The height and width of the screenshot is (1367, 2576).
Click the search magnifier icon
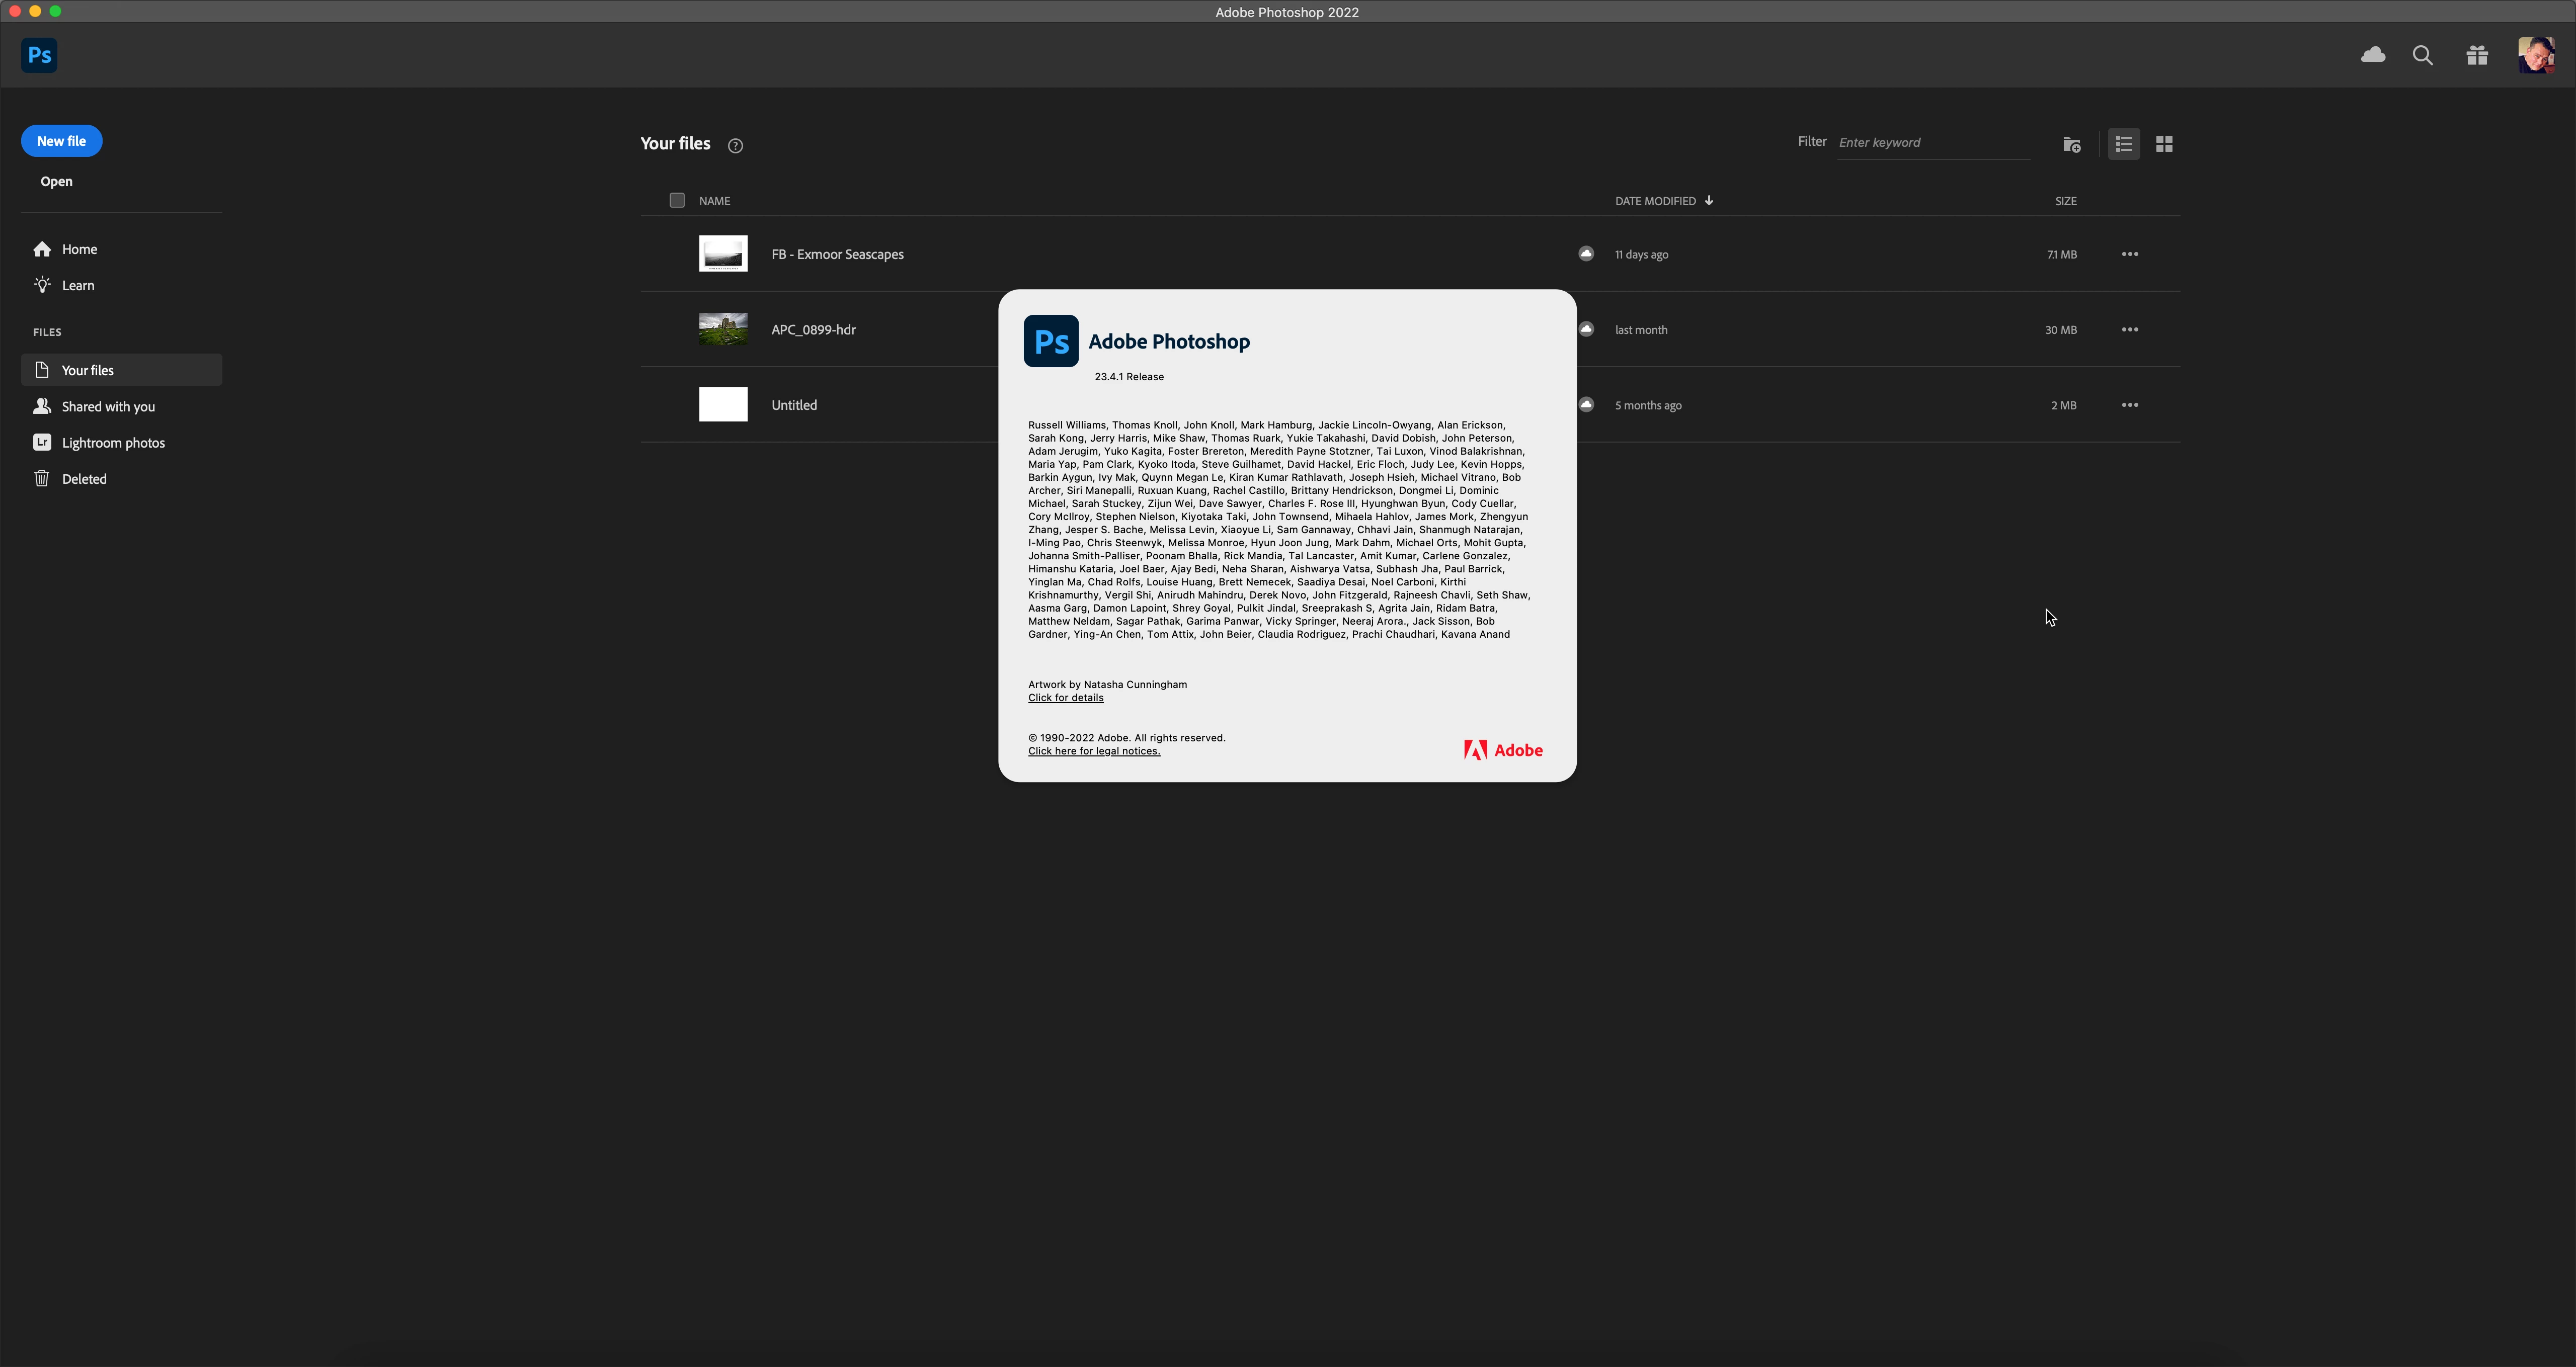2423,55
